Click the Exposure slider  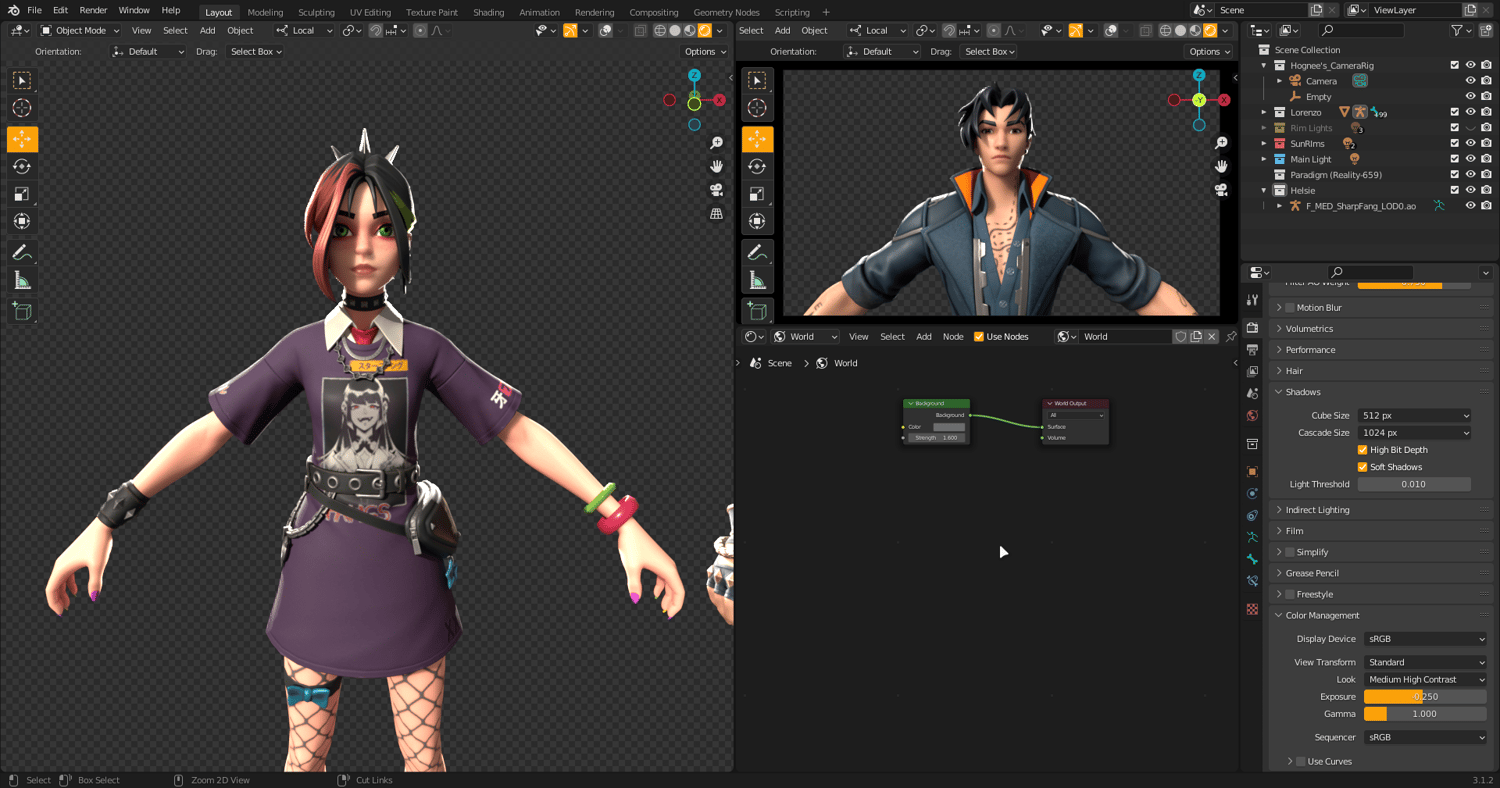click(1425, 697)
